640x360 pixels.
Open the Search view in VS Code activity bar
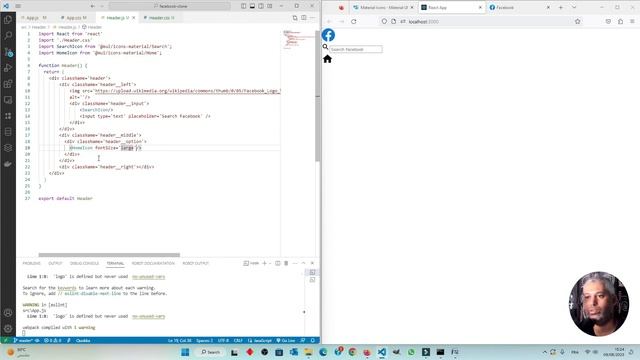coord(8,36)
